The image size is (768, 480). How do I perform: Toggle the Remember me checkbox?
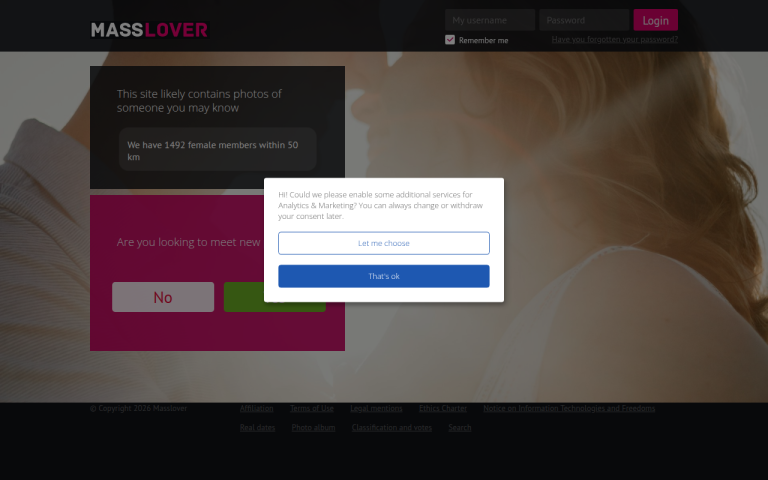pyautogui.click(x=450, y=40)
